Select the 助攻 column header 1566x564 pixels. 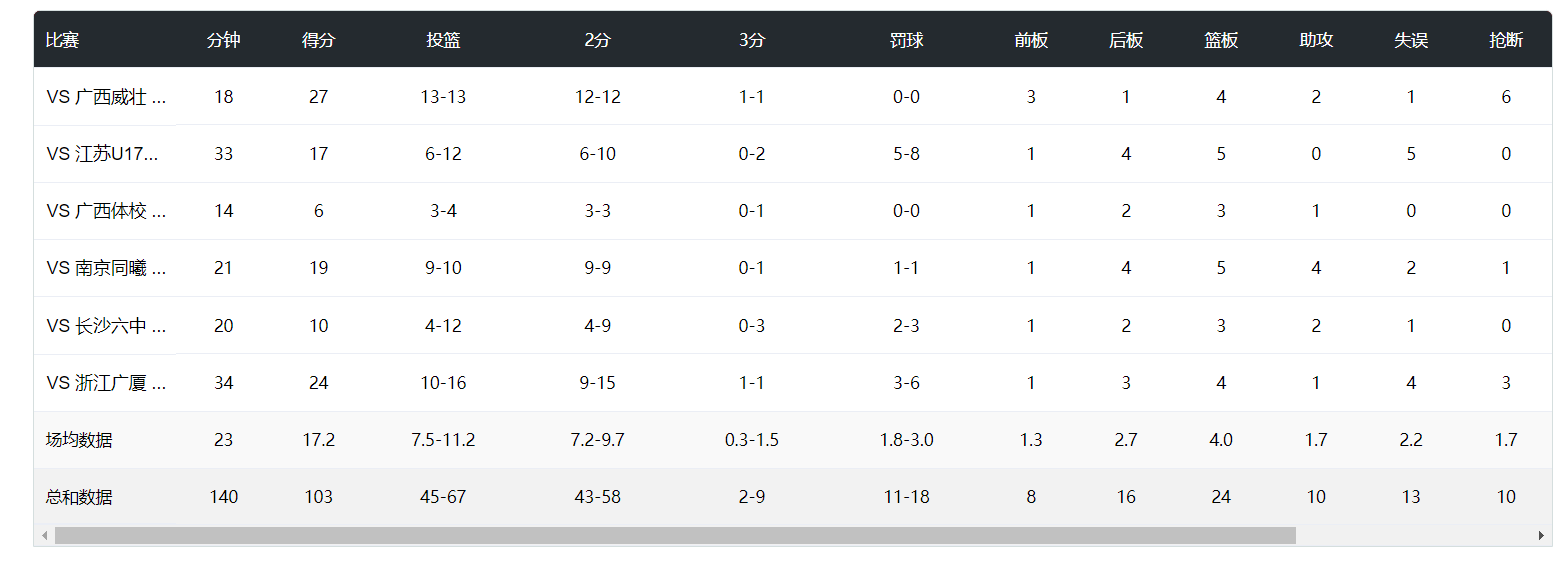[x=1316, y=40]
